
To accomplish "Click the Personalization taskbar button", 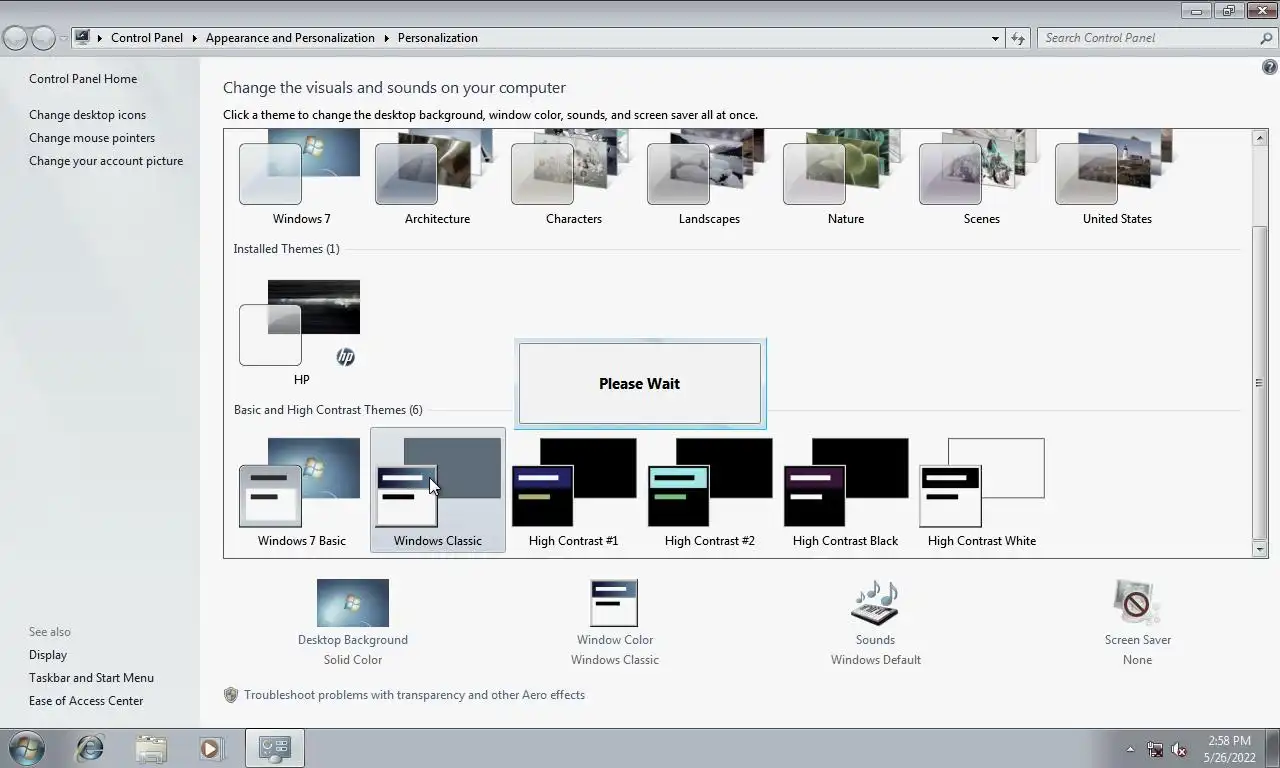I will [x=274, y=748].
